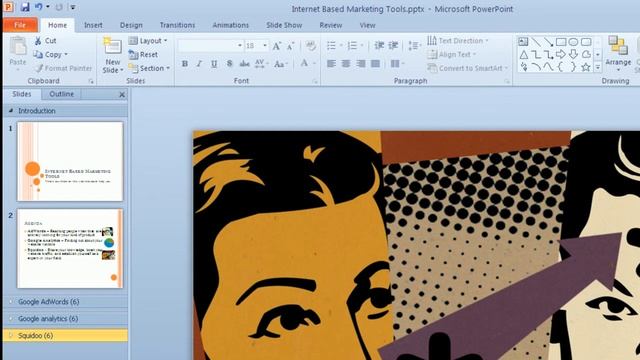Align text left

click(331, 64)
